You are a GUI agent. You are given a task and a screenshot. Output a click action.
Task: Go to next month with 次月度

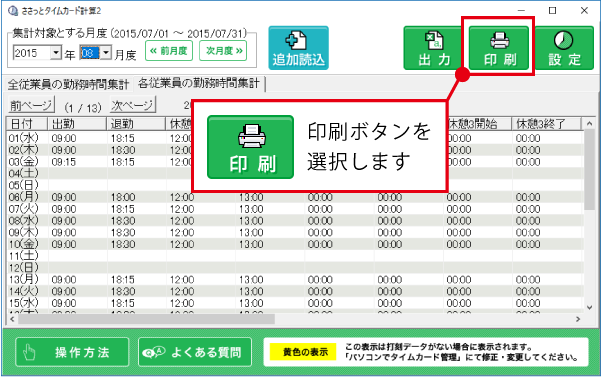pyautogui.click(x=223, y=51)
